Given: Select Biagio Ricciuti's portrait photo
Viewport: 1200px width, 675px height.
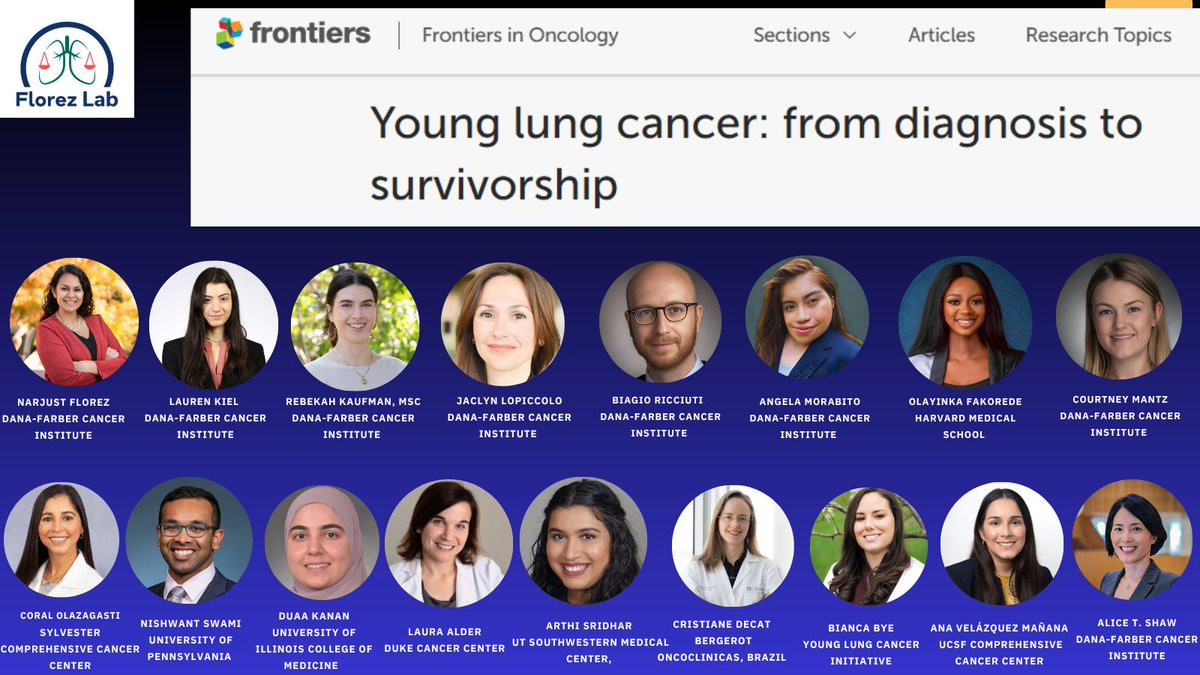Looking at the screenshot, I should 660,321.
